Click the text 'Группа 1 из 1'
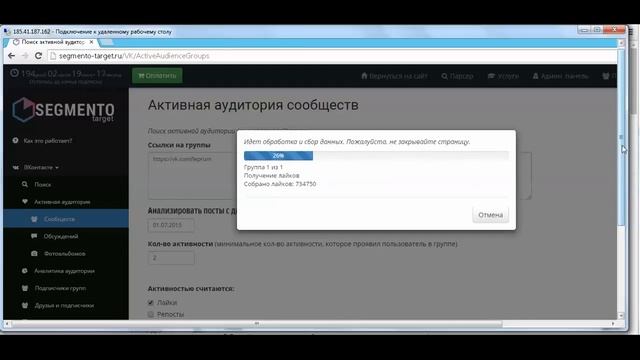The height and width of the screenshot is (360, 640). point(263,167)
